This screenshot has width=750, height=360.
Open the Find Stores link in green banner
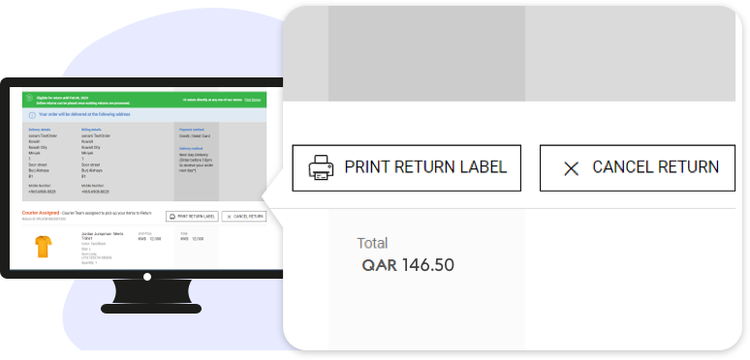coord(253,100)
